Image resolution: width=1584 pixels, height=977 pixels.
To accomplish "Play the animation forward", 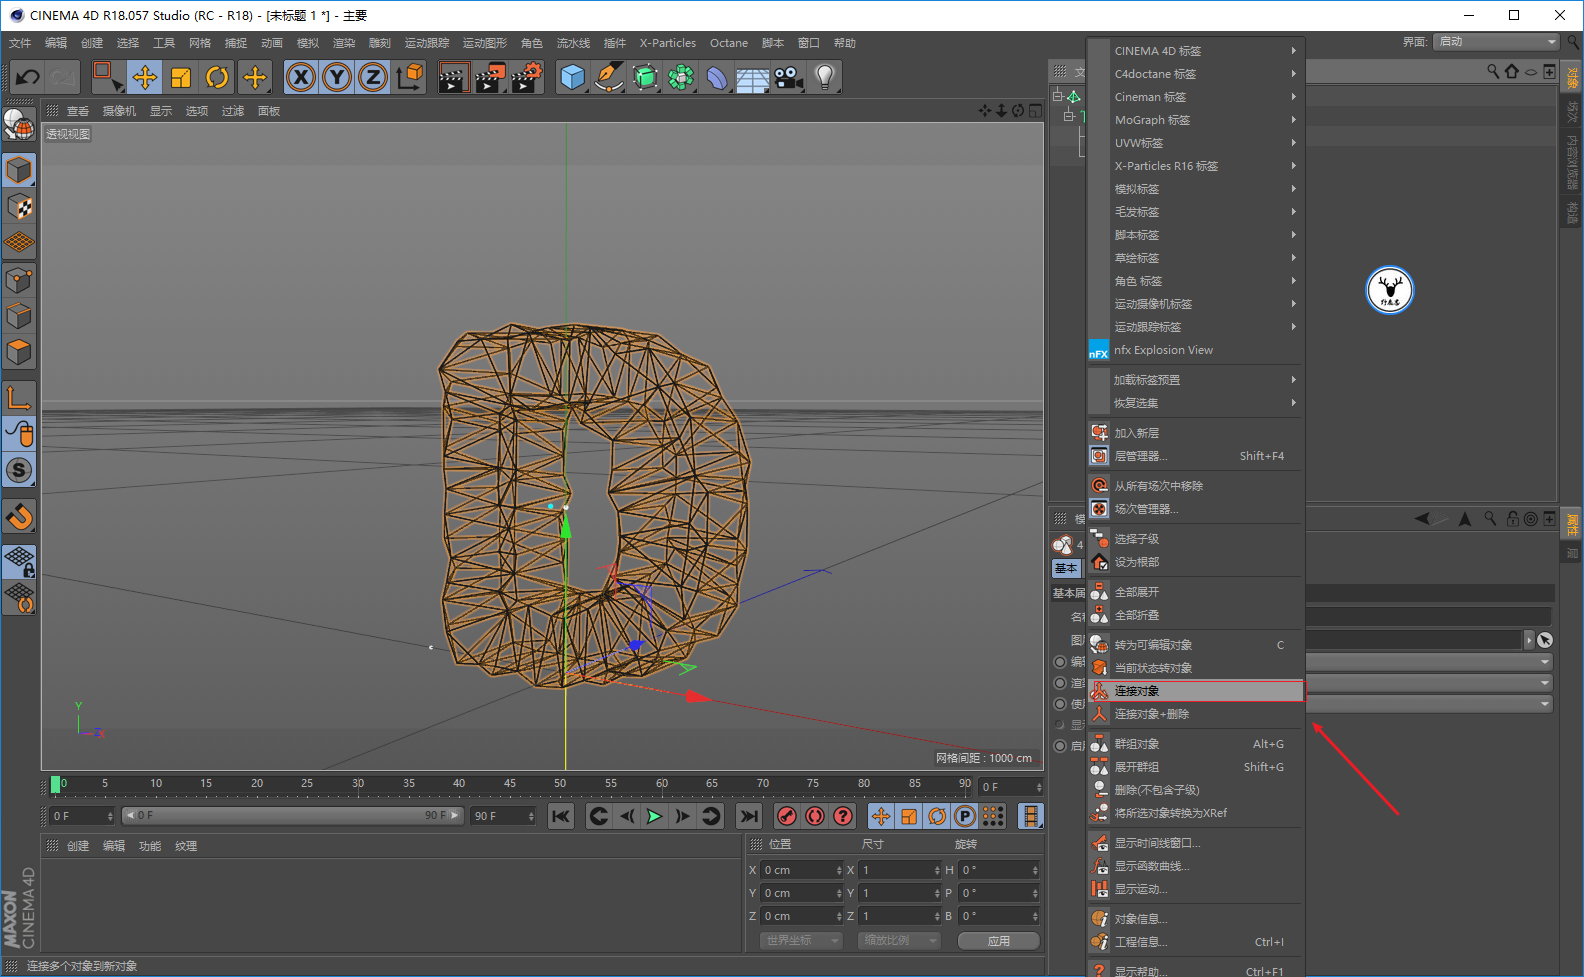I will click(654, 816).
